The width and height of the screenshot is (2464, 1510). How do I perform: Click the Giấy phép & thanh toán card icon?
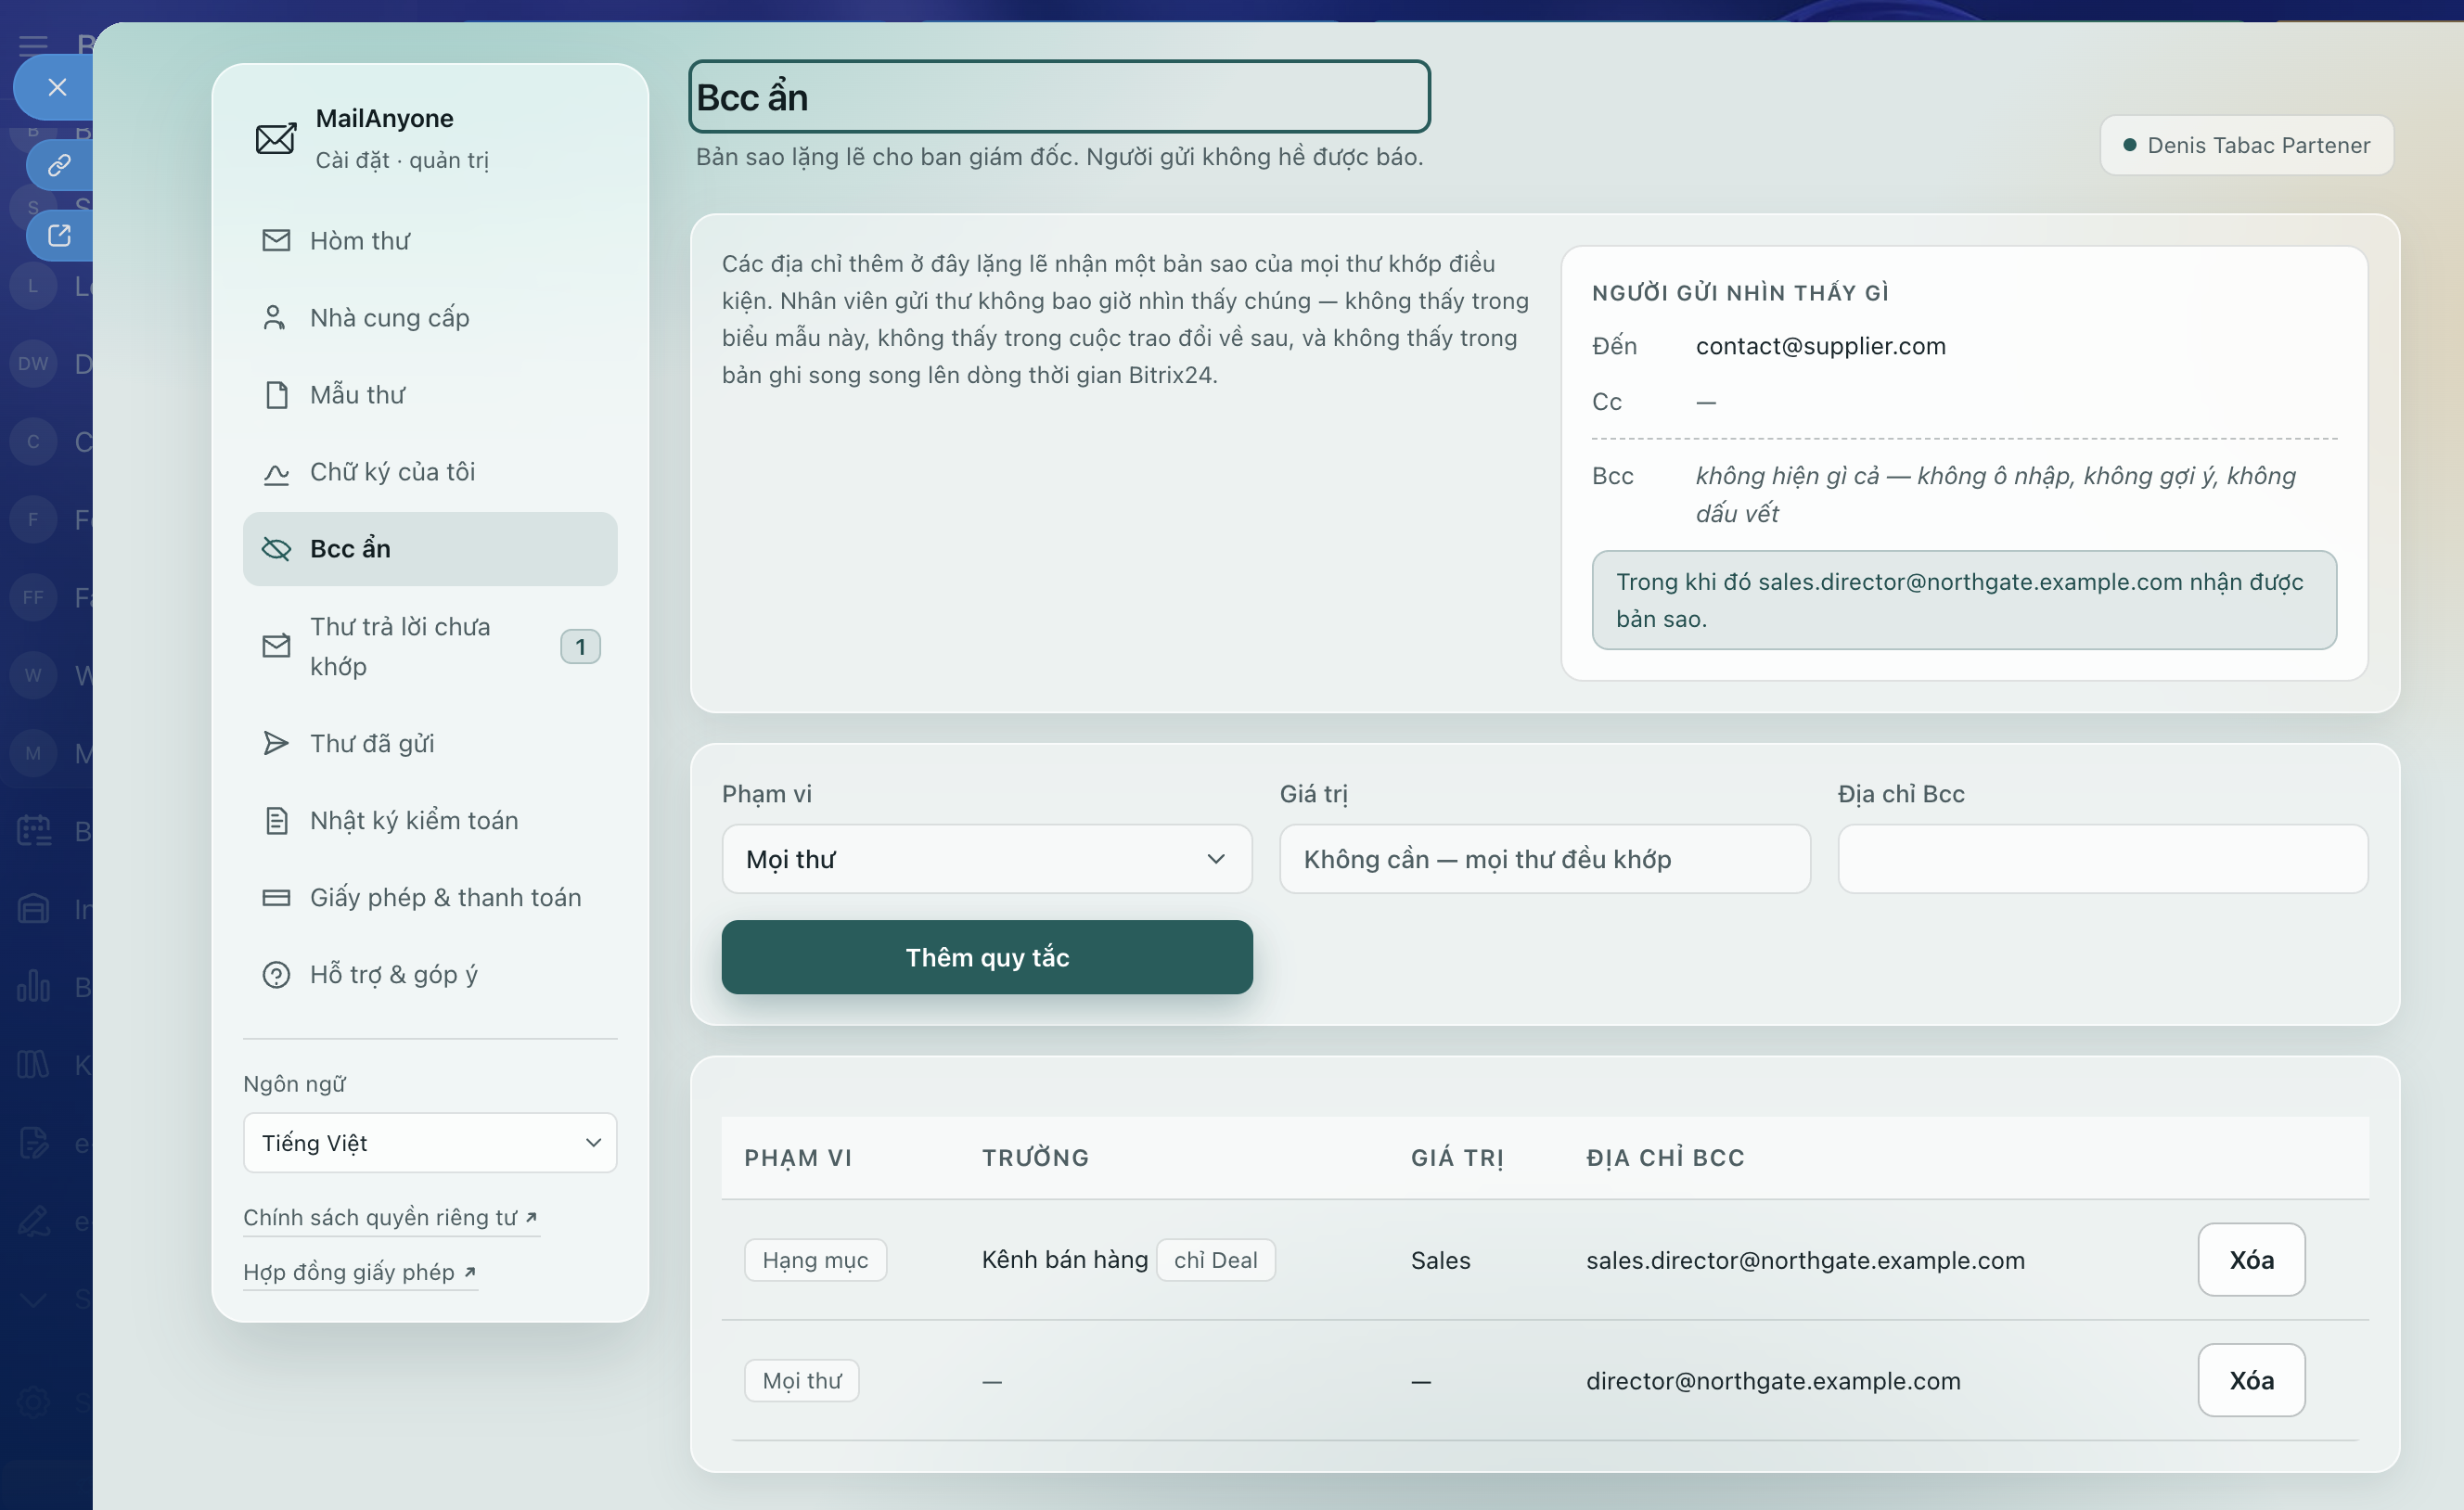pyautogui.click(x=276, y=897)
